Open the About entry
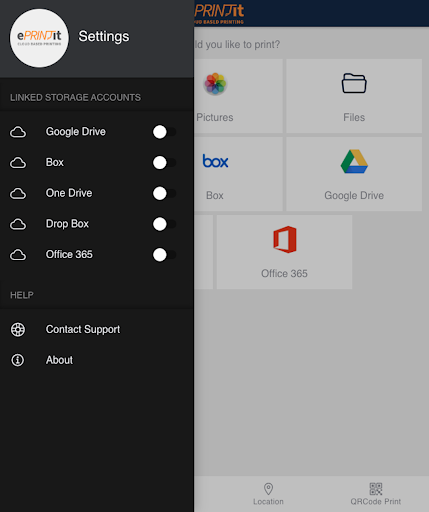This screenshot has height=512, width=429. 97,360
